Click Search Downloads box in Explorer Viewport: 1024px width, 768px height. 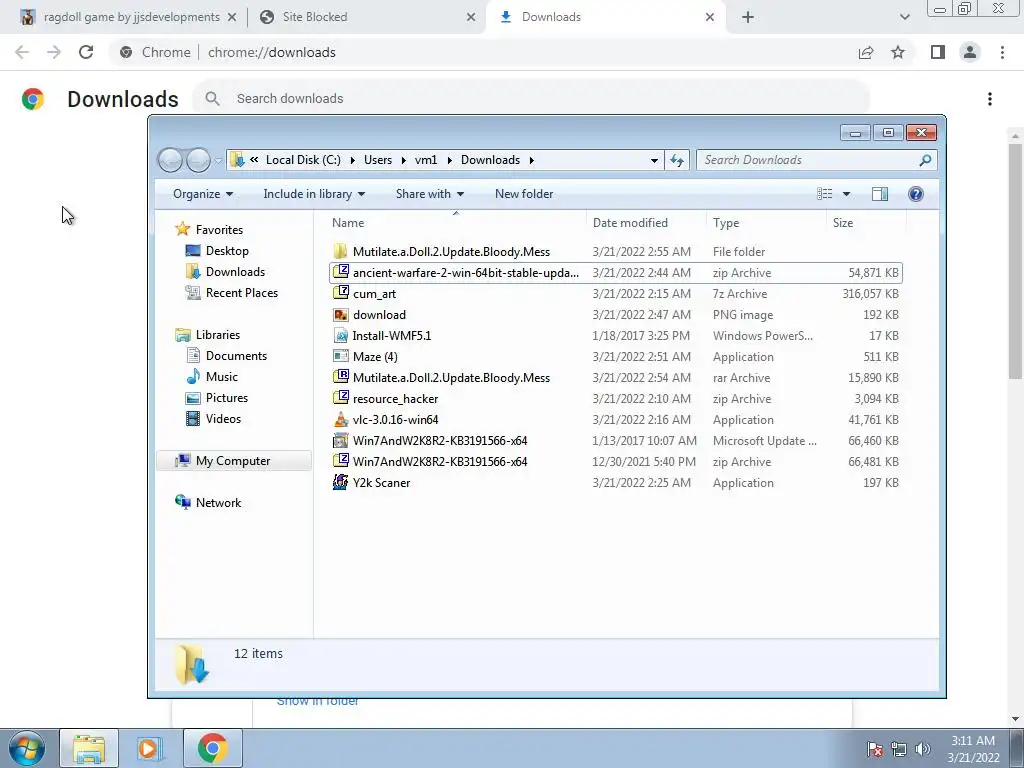(x=808, y=160)
